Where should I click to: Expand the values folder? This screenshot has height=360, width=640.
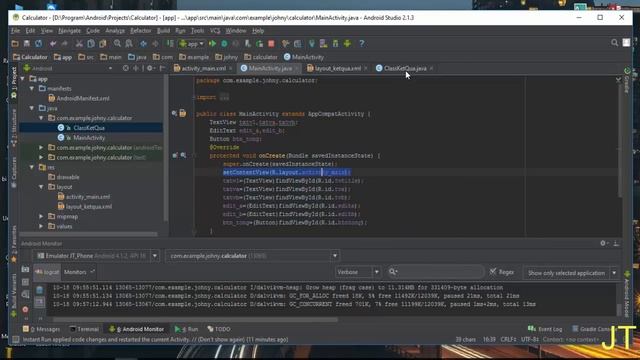41,226
